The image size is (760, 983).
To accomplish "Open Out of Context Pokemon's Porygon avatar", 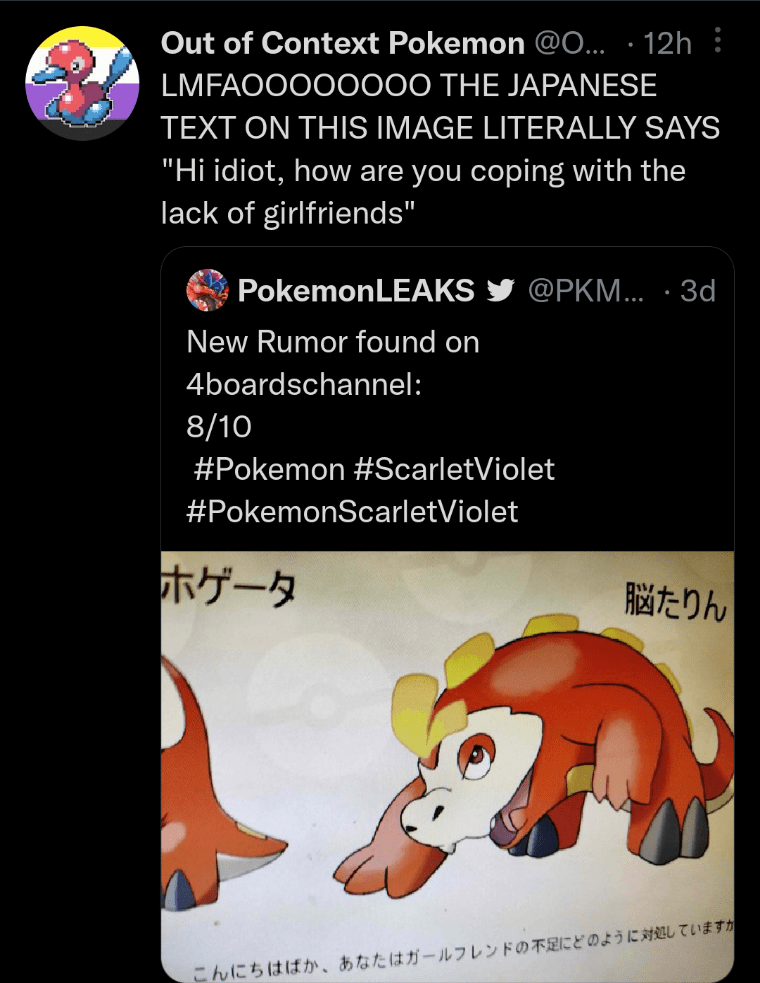I will (81, 81).
